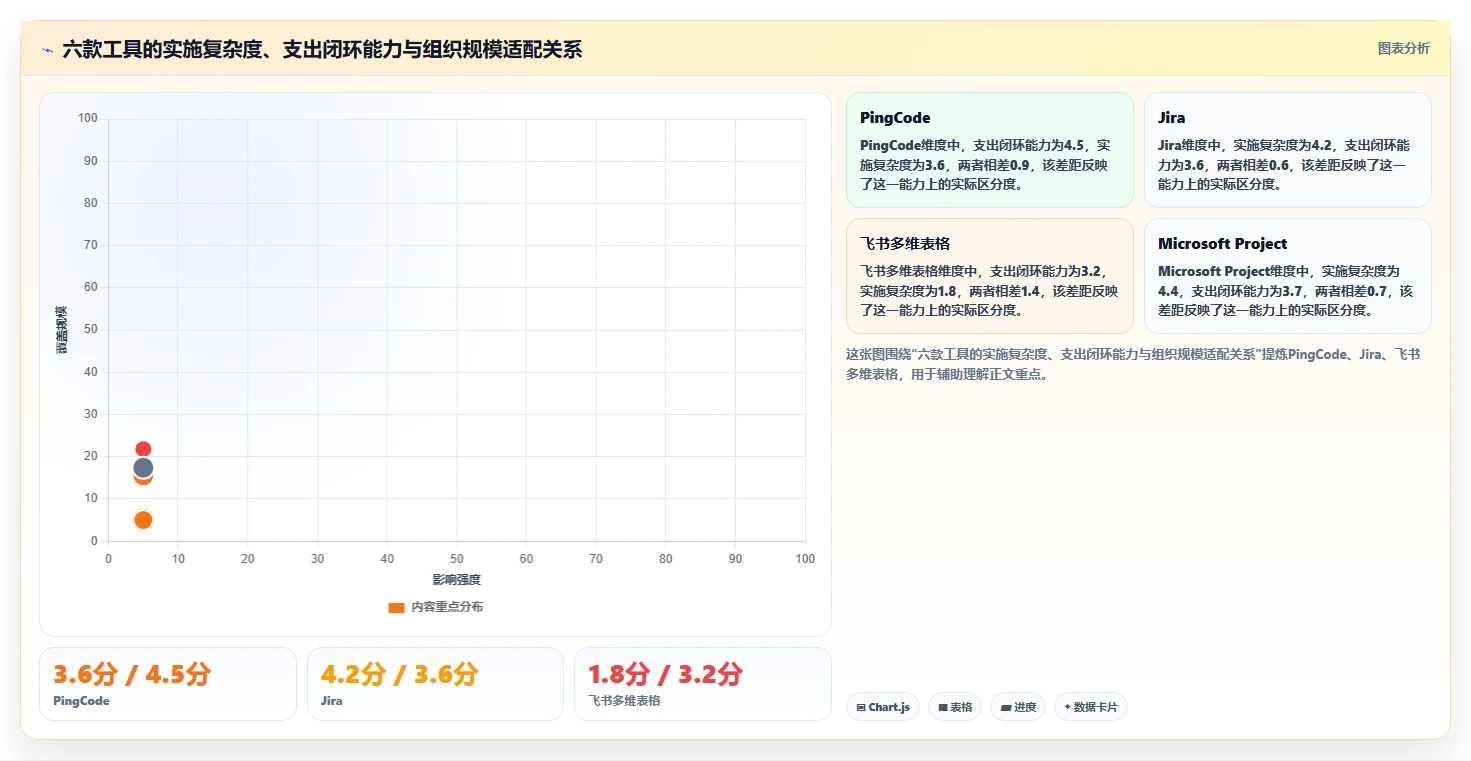Click the Chart.js tag icon
The image size is (1471, 761).
point(861,707)
